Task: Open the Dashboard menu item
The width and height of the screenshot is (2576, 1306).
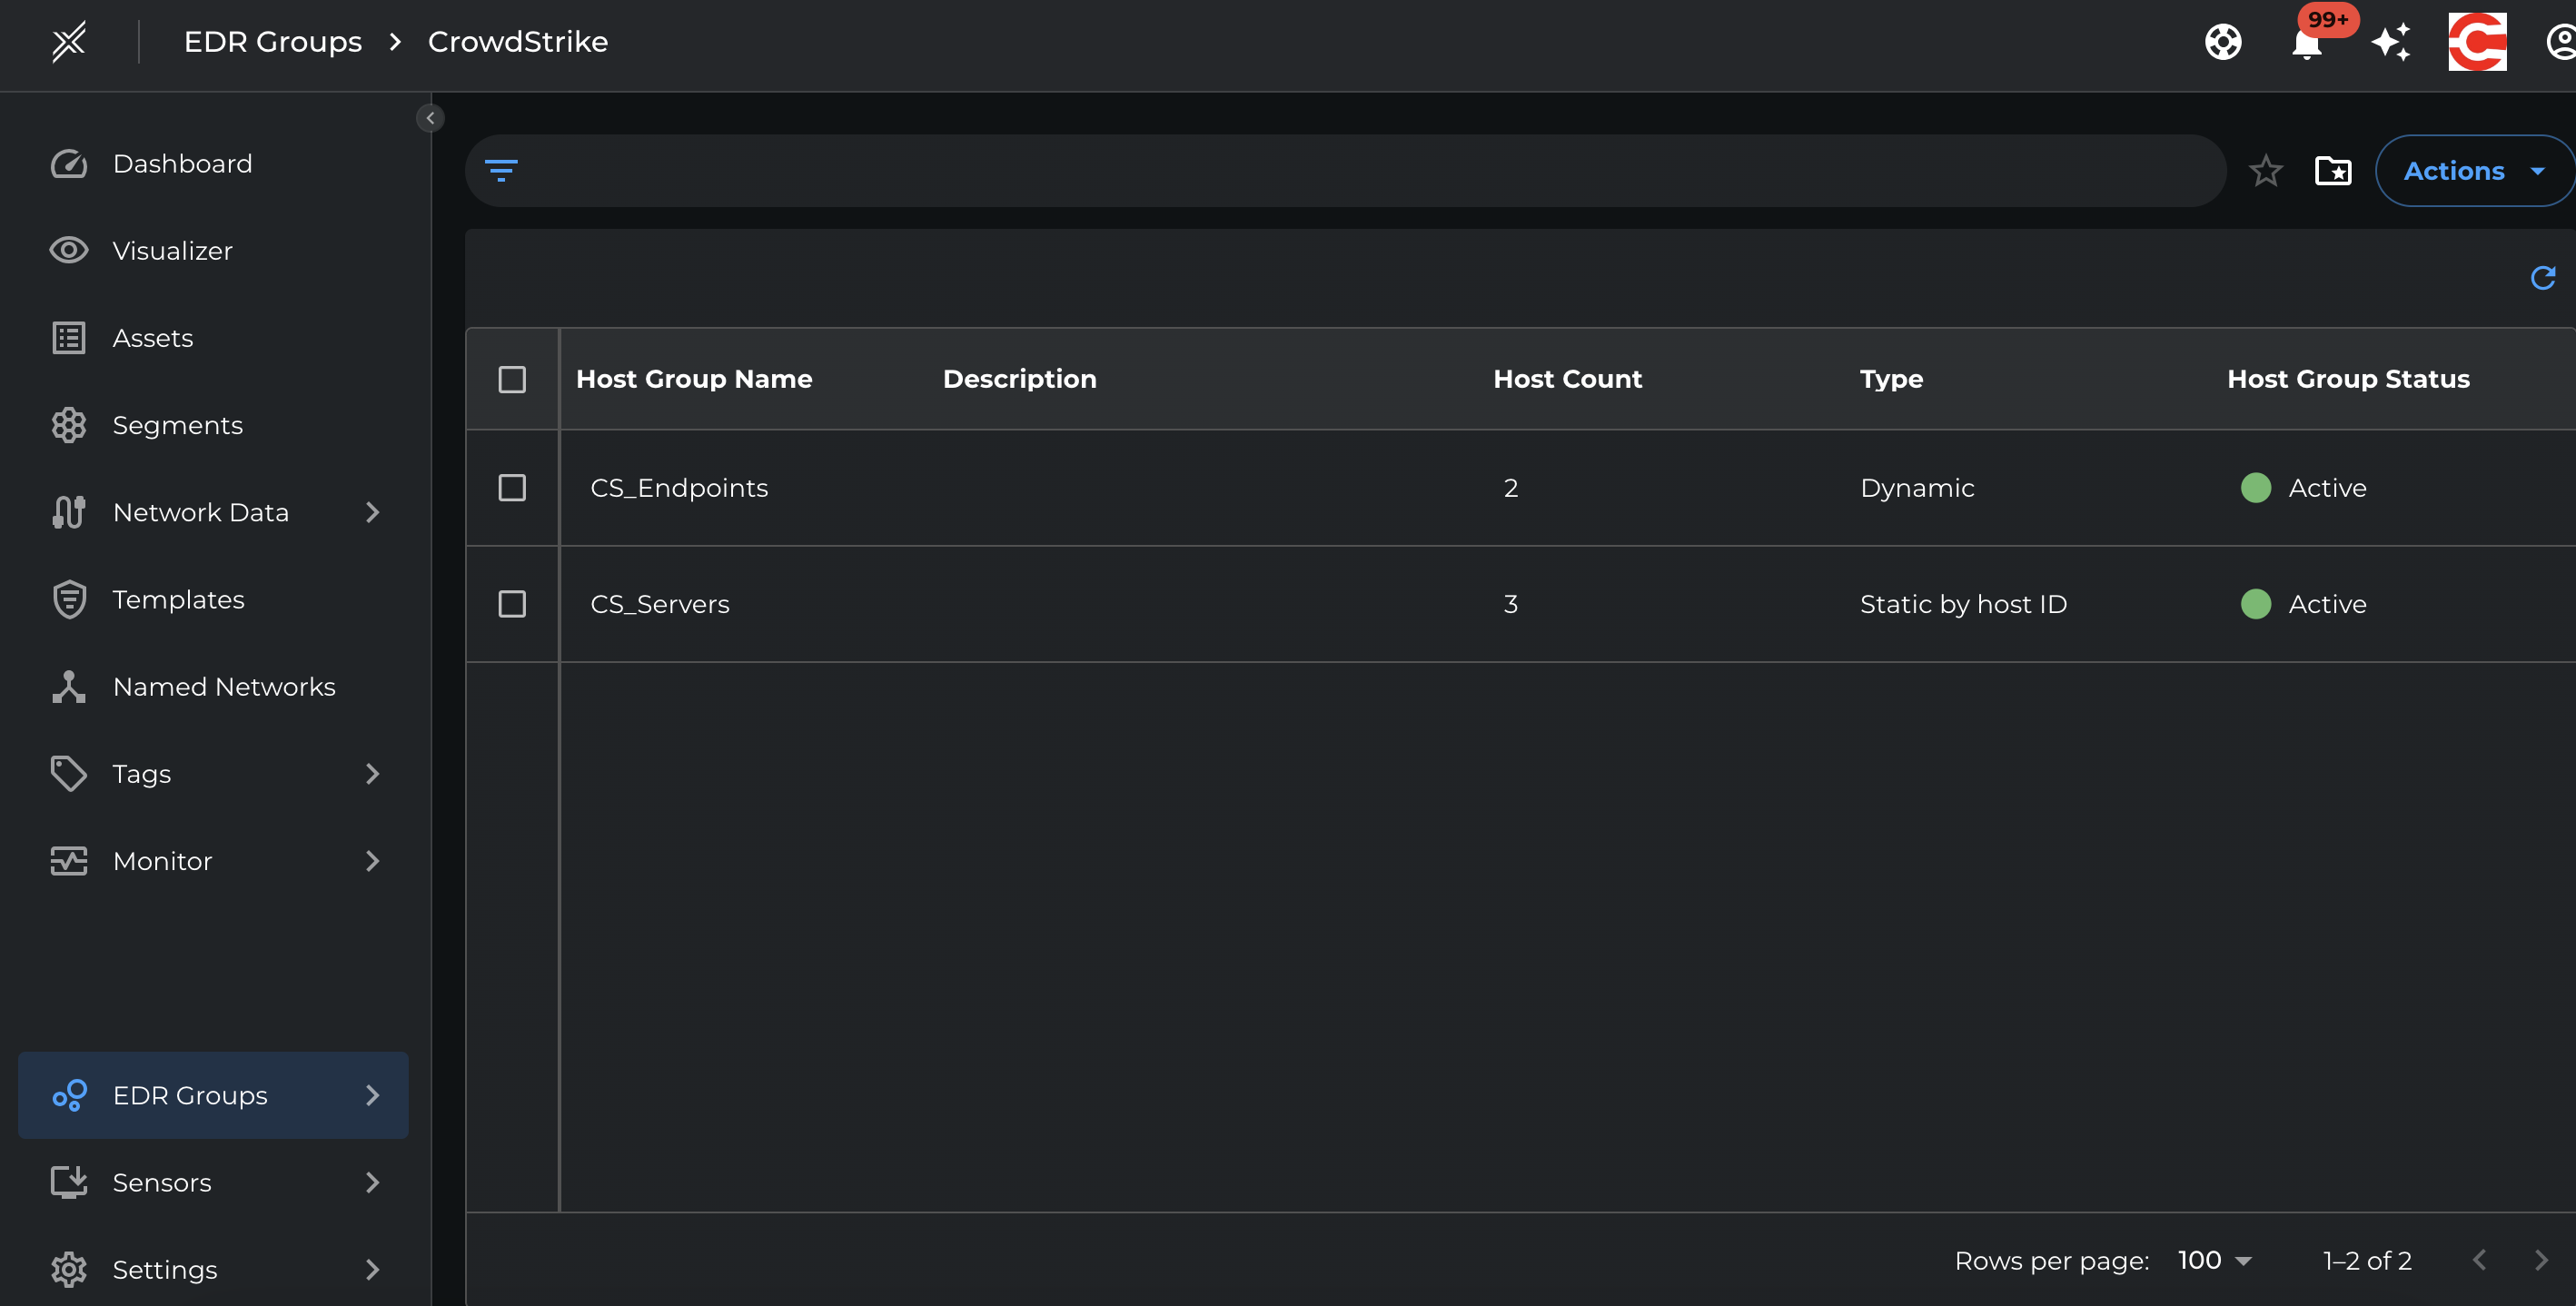Action: coord(182,163)
